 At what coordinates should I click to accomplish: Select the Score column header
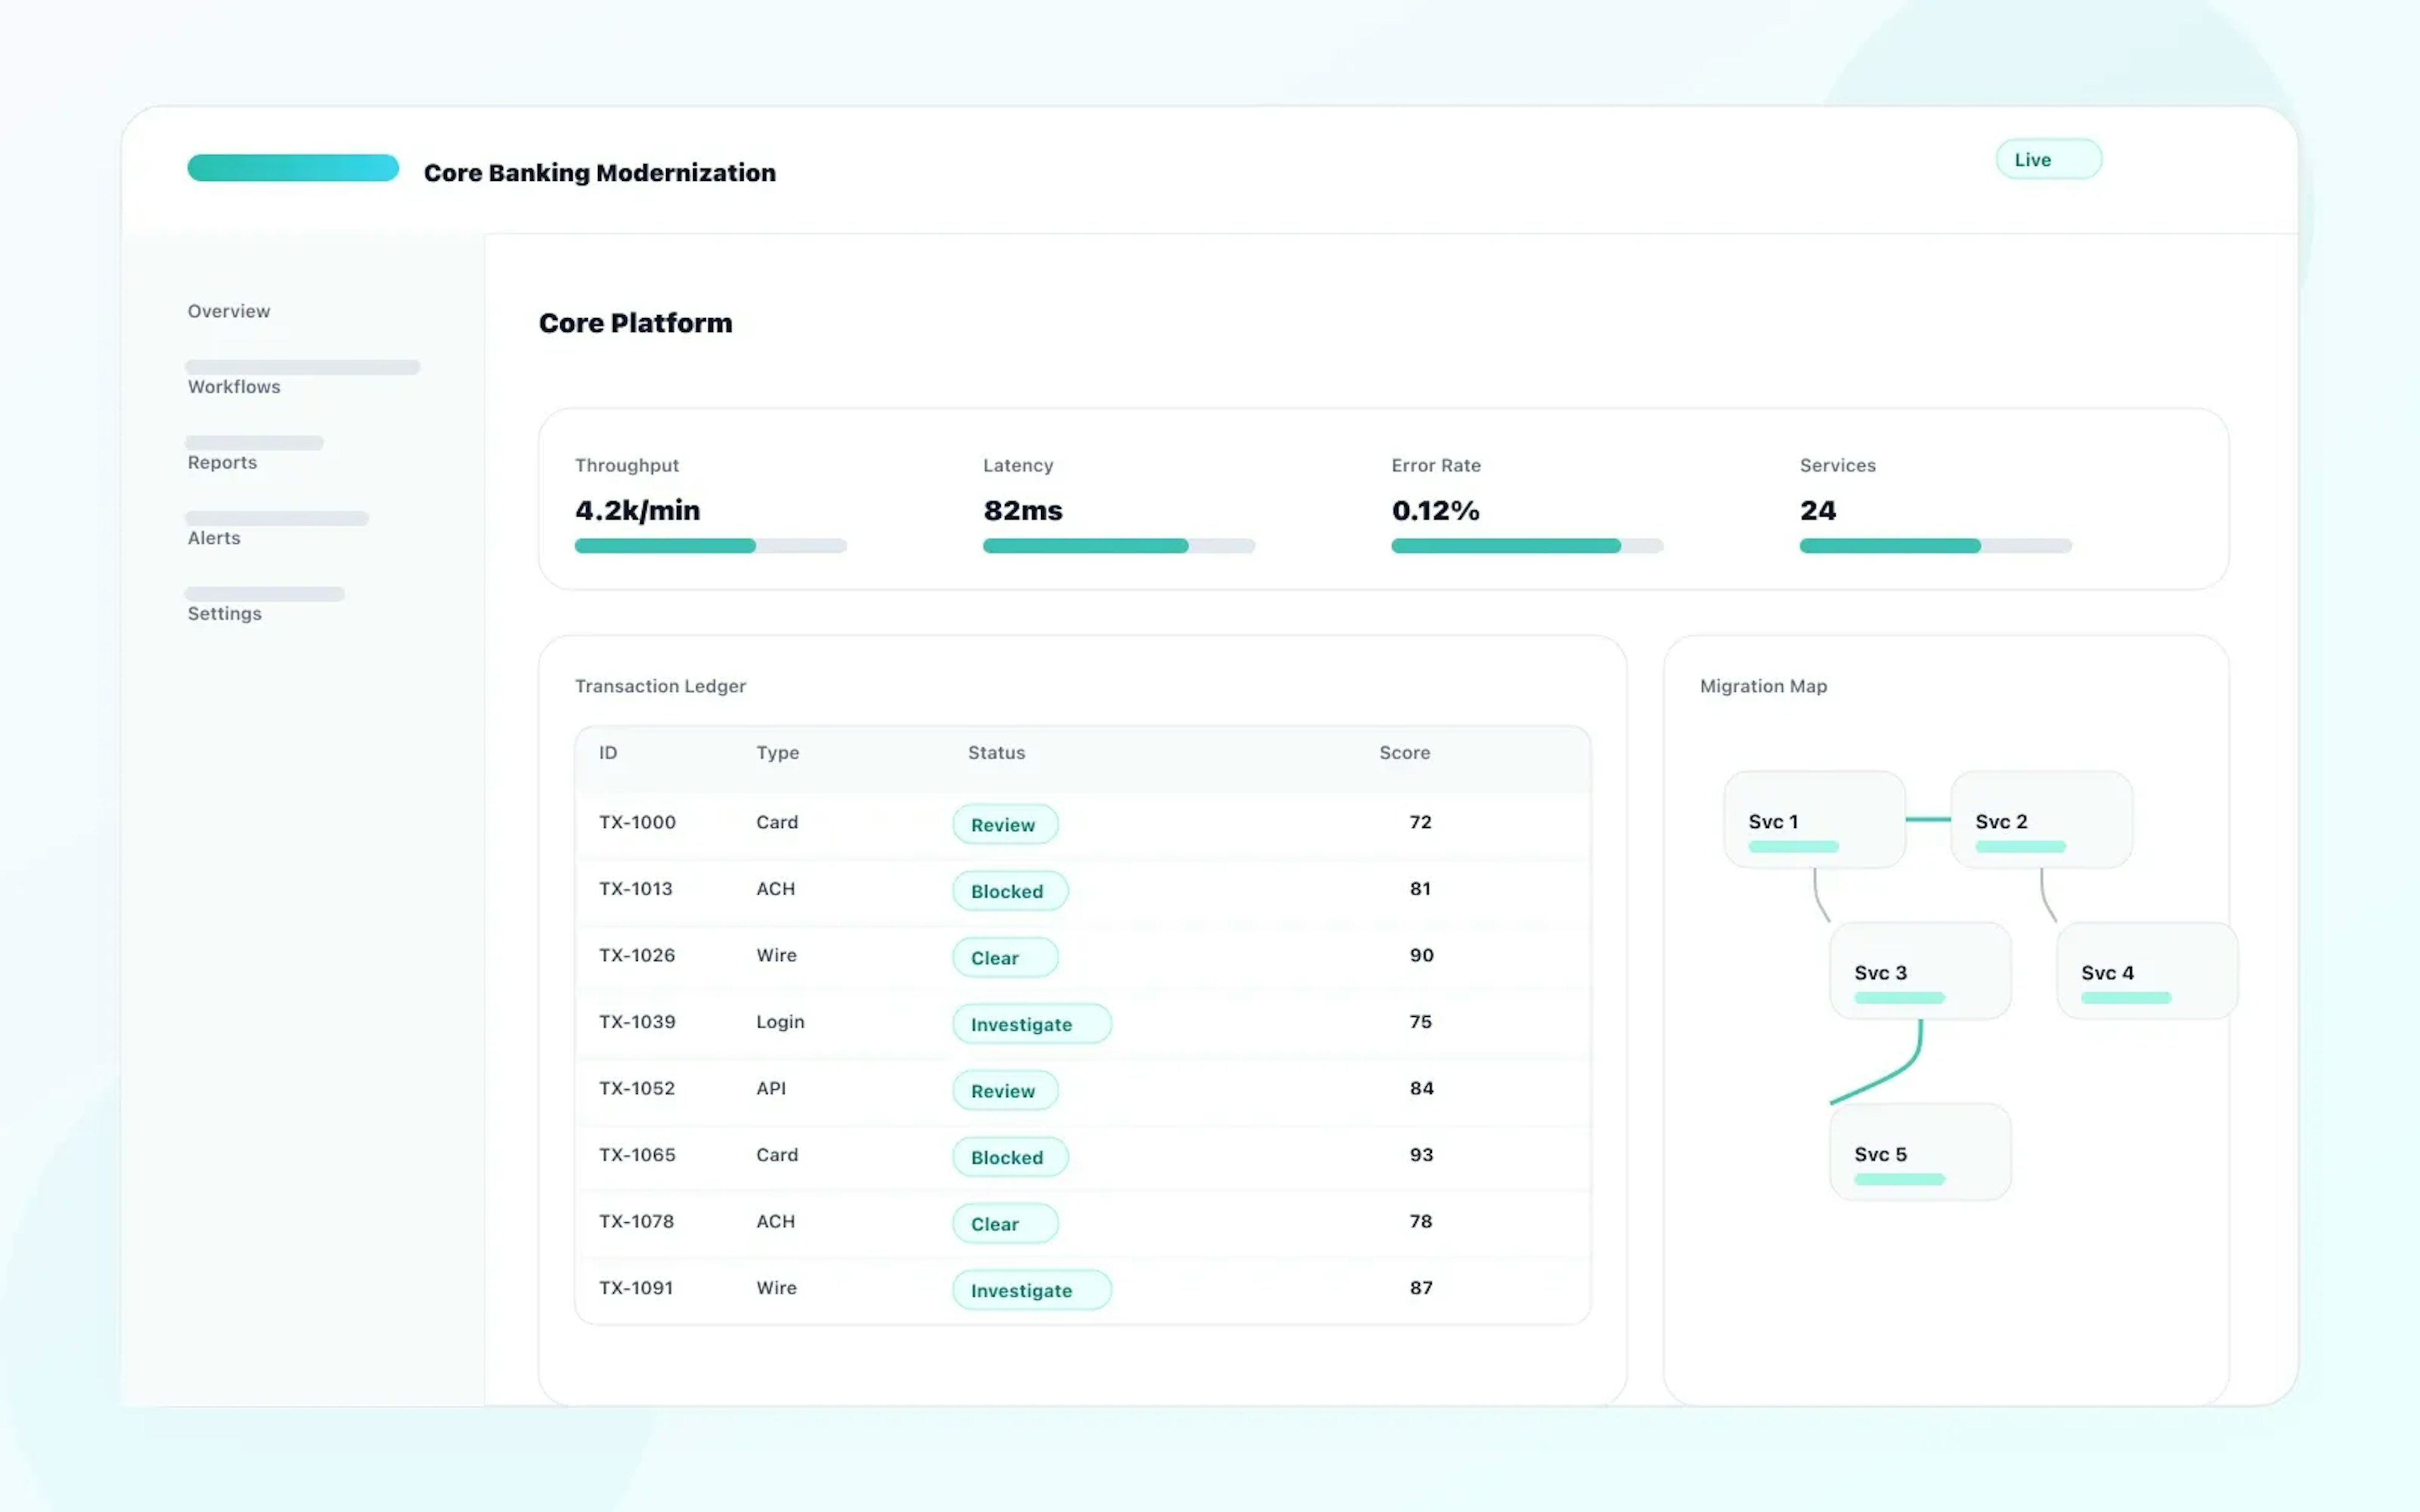(x=1404, y=753)
